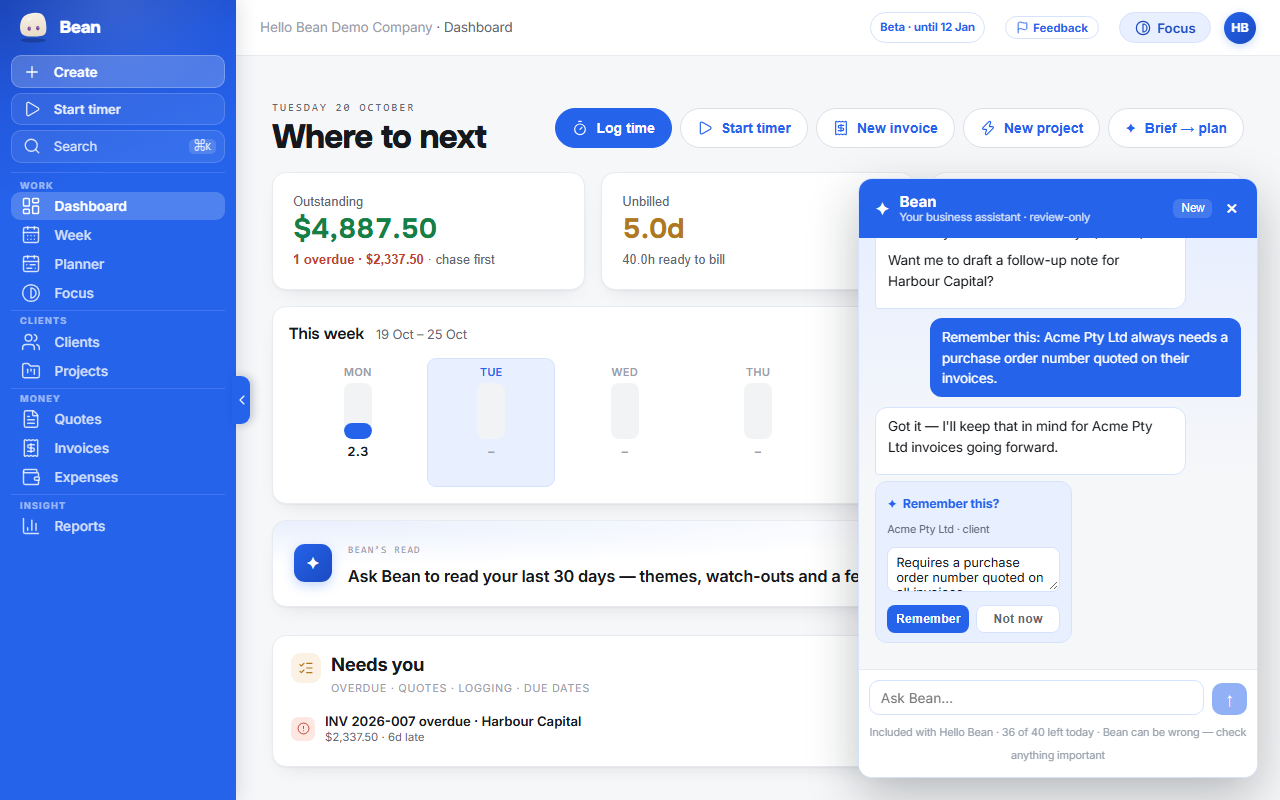This screenshot has width=1280, height=800.
Task: Start timer from the sidebar
Action: pyautogui.click(x=118, y=109)
